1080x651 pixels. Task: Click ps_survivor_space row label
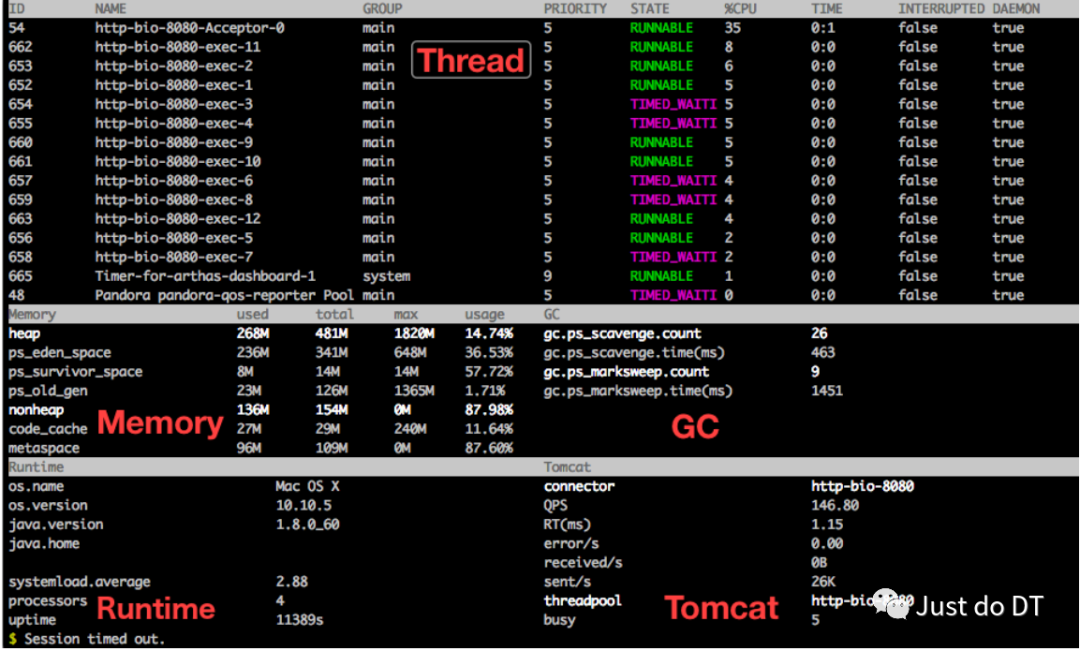click(75, 372)
